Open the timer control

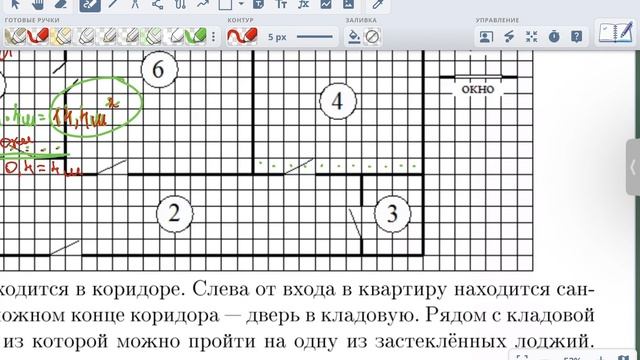click(554, 37)
